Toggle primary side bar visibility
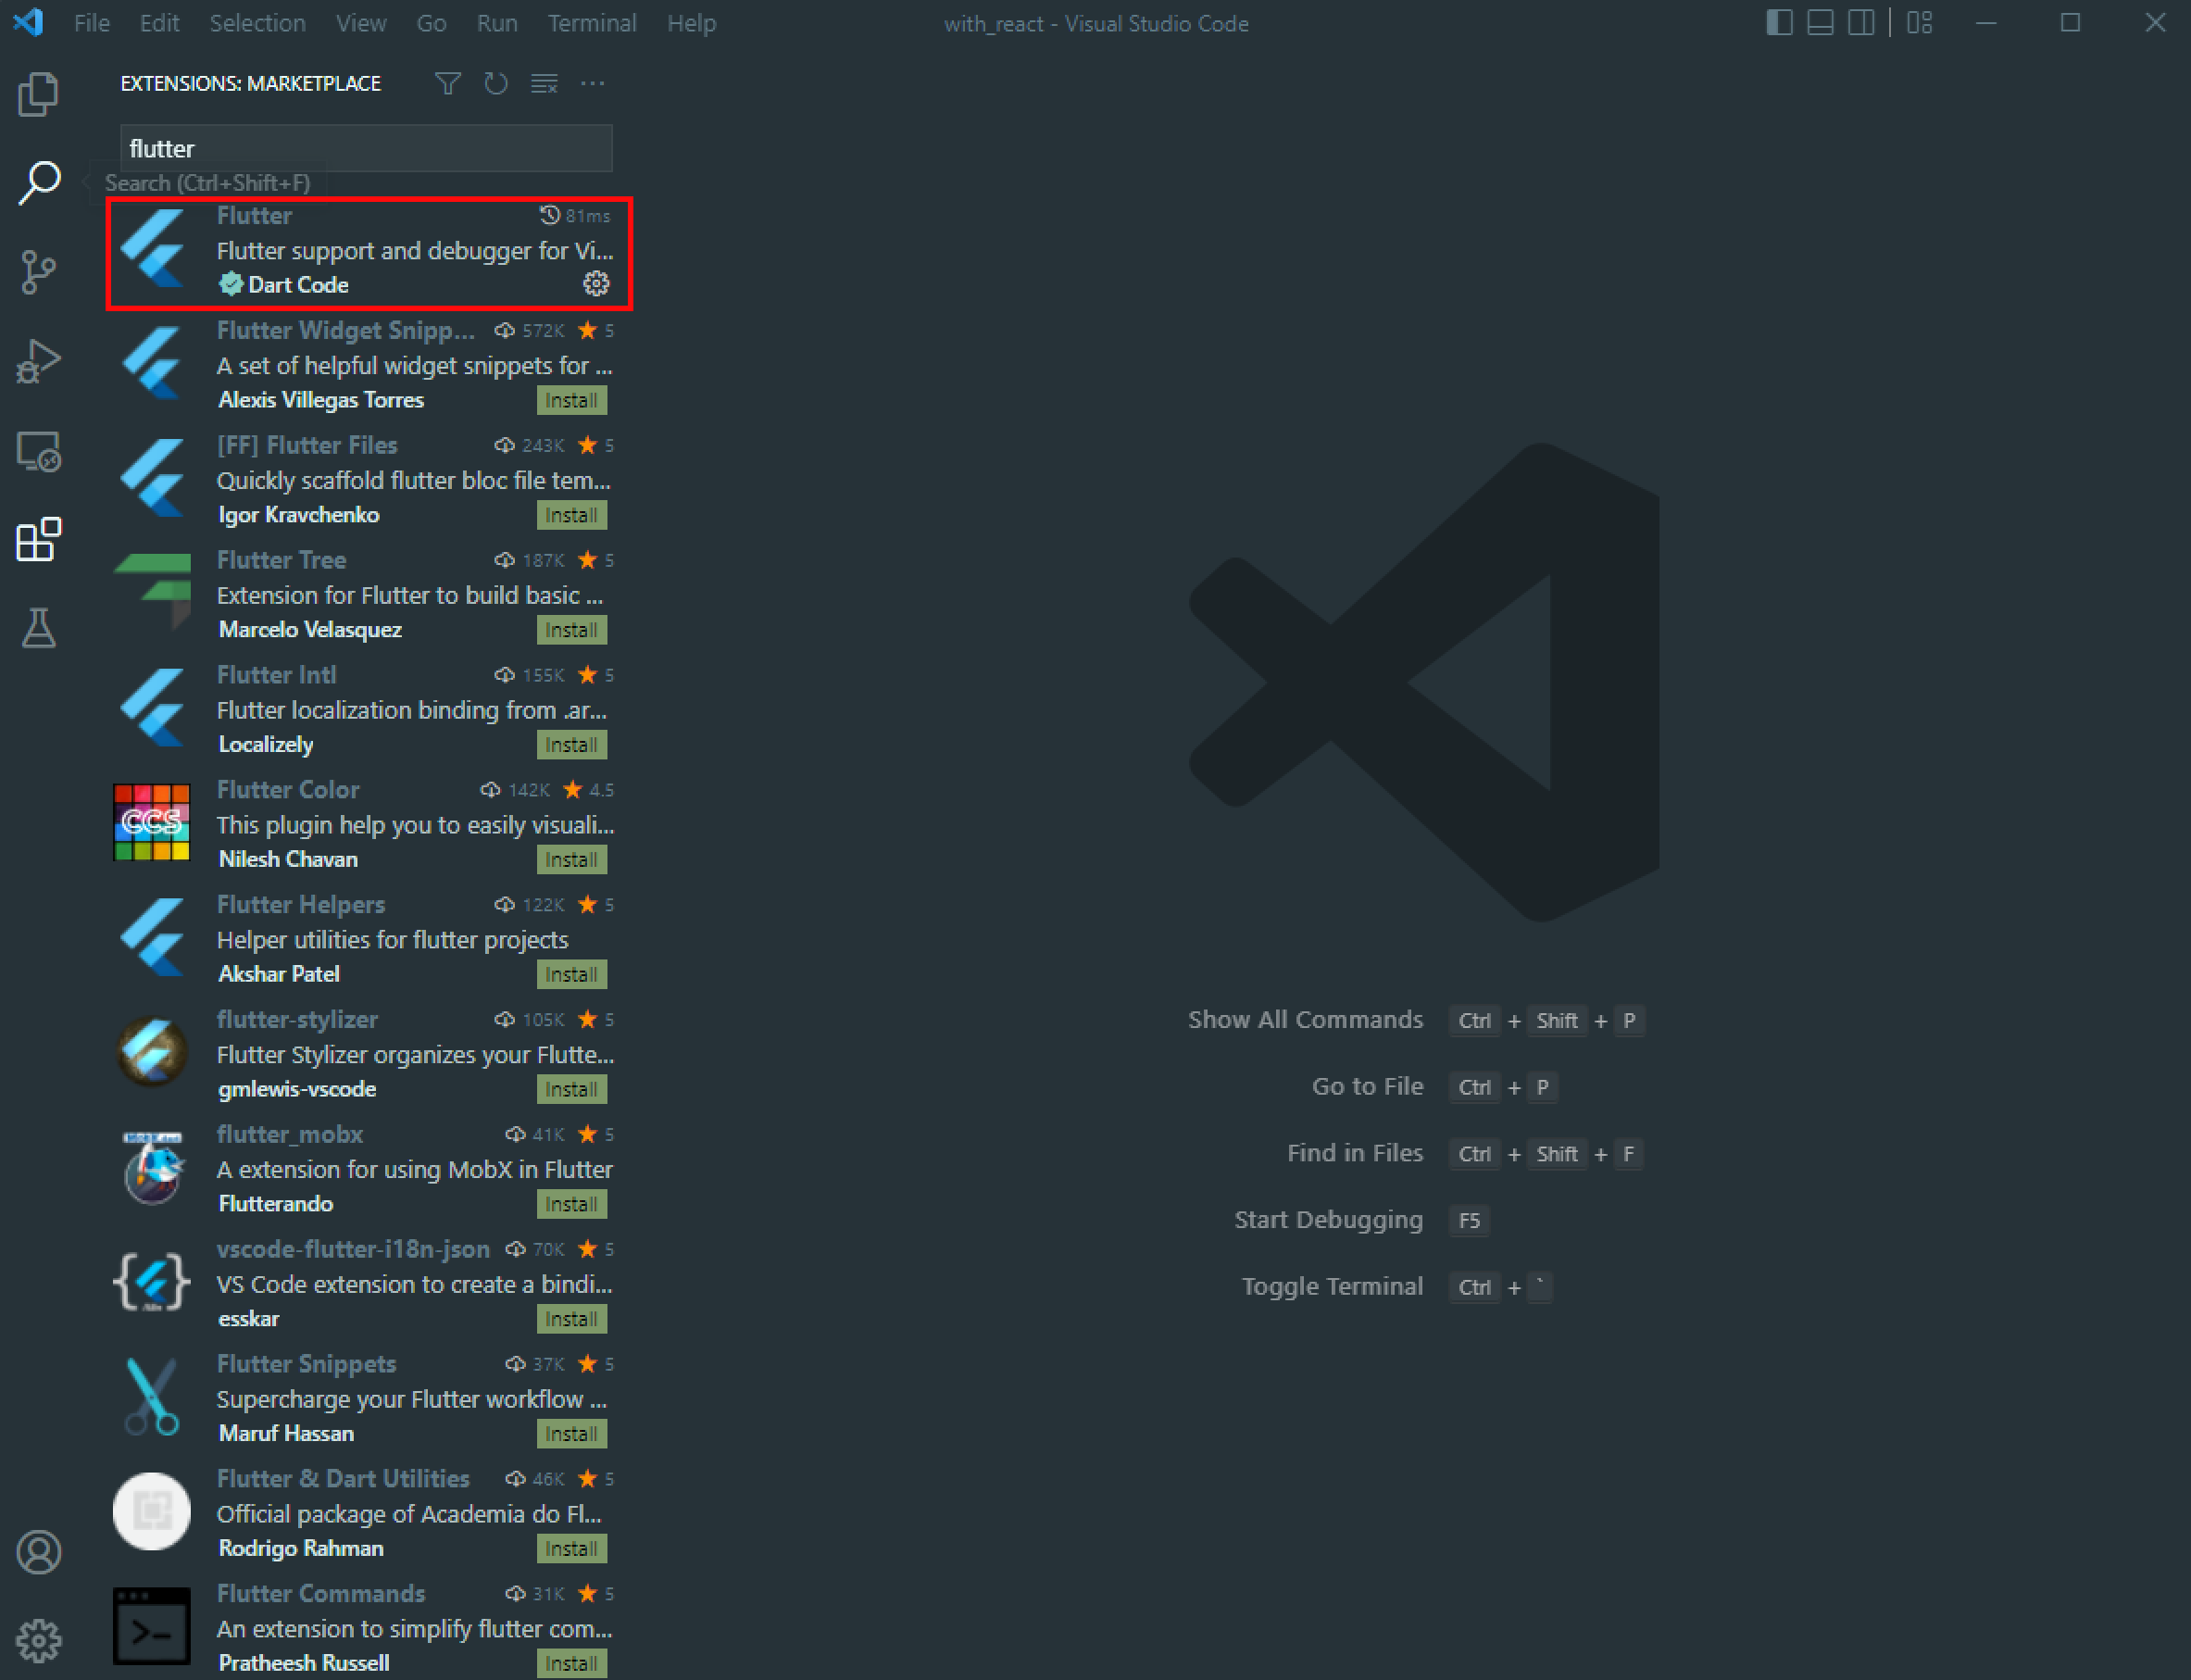 tap(1779, 22)
